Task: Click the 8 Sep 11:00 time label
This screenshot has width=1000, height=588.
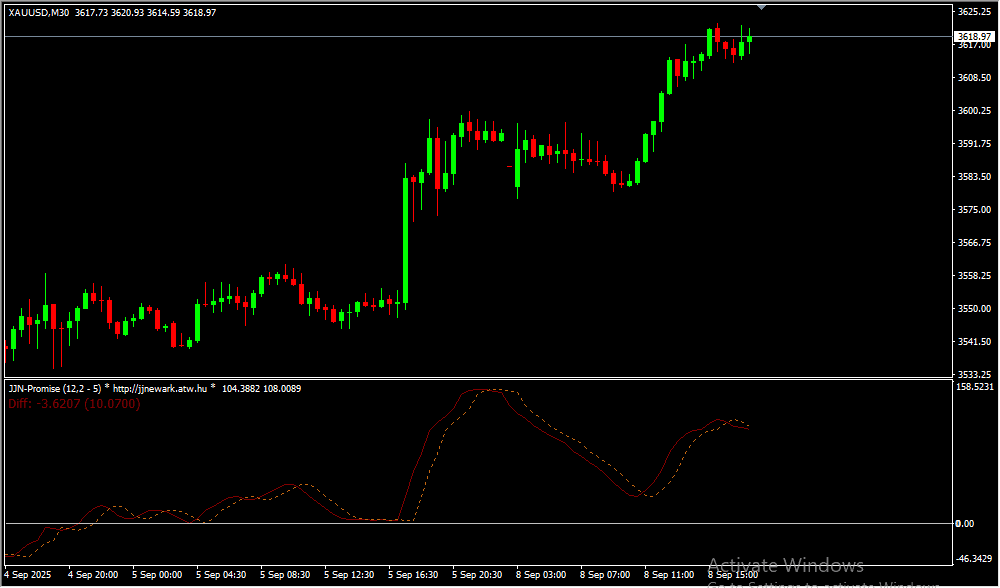Action: 669,575
